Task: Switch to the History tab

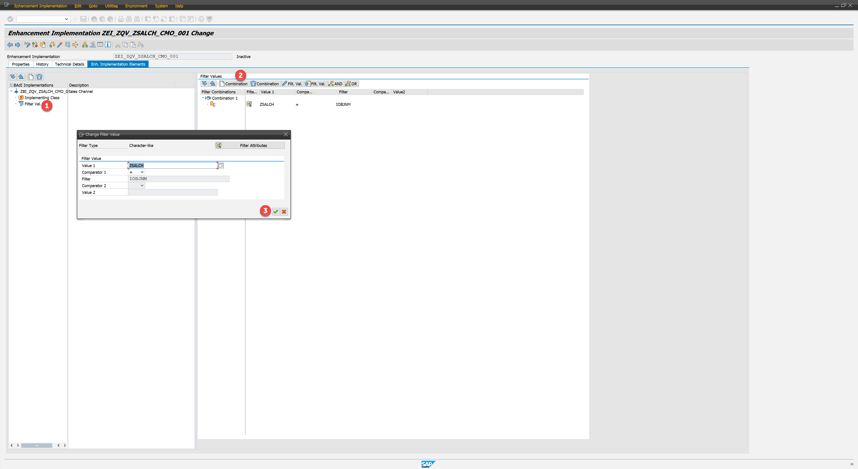Action: coord(42,64)
